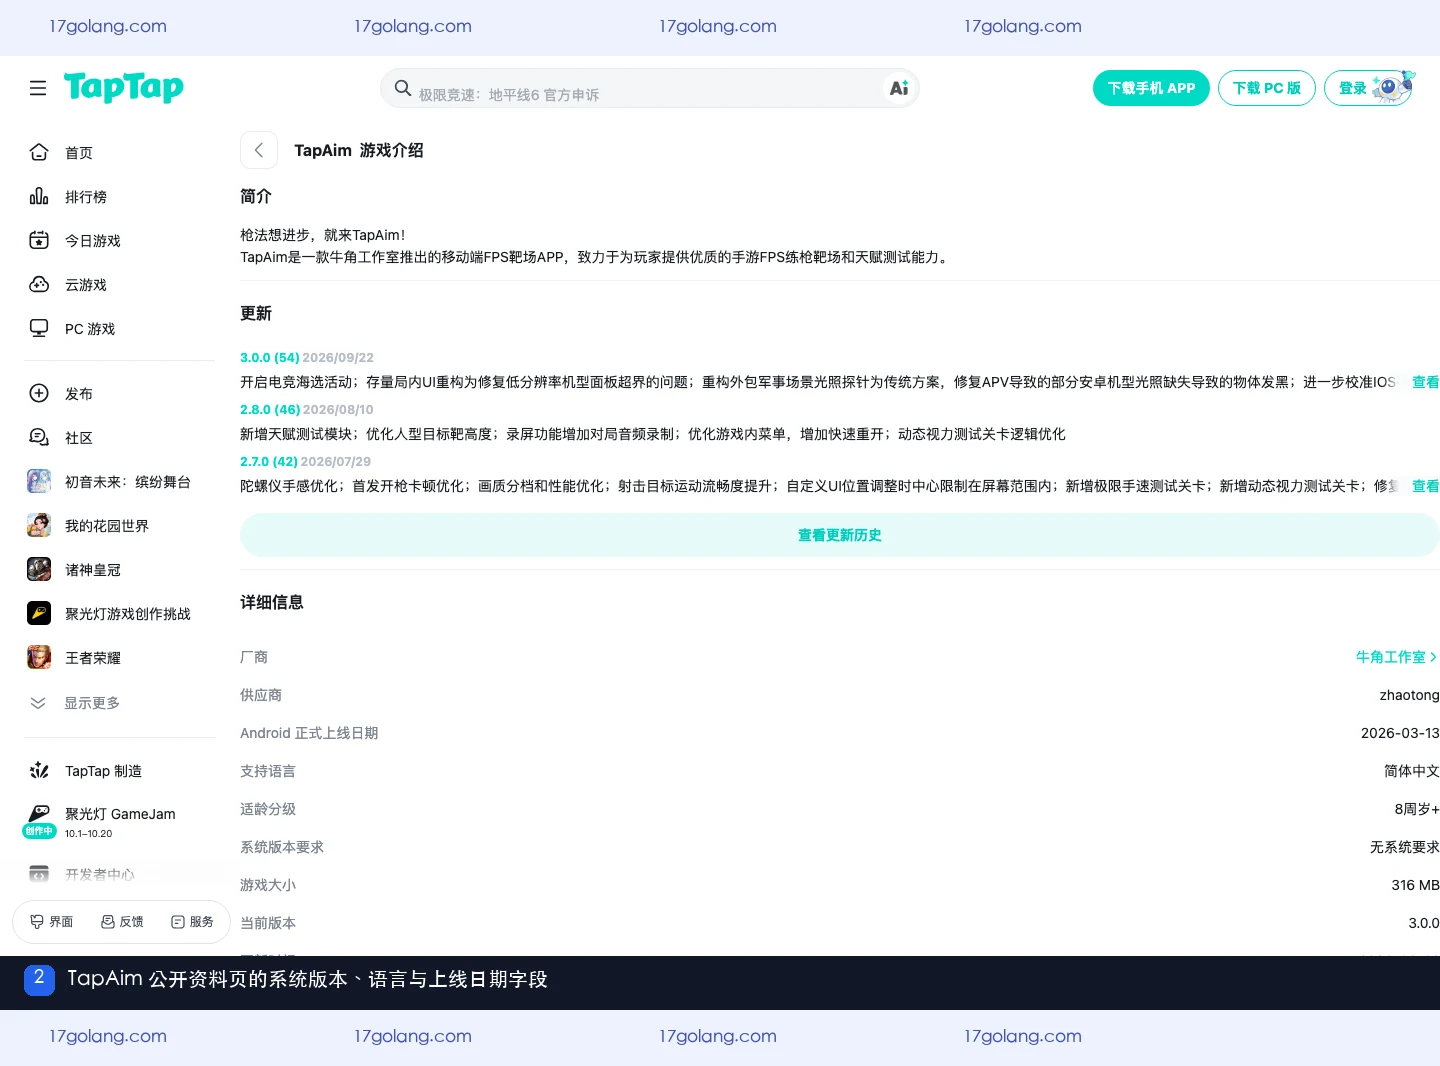The image size is (1440, 1066).
Task: Open the AI assistant icon in search bar
Action: pyautogui.click(x=899, y=88)
